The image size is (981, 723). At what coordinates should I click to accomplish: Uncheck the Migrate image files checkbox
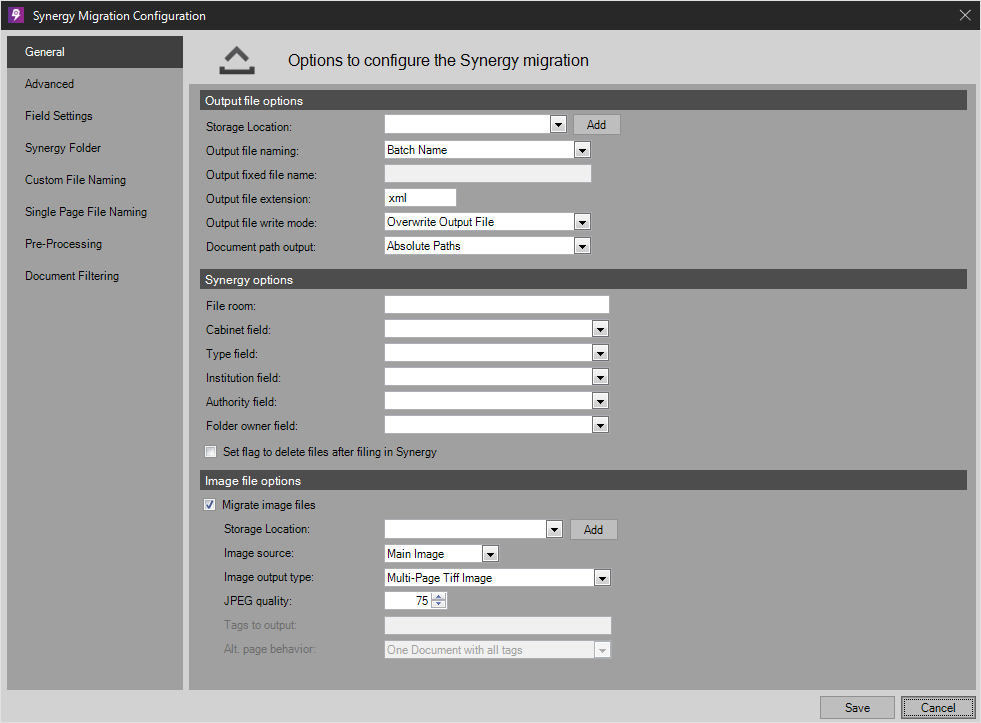coord(210,505)
